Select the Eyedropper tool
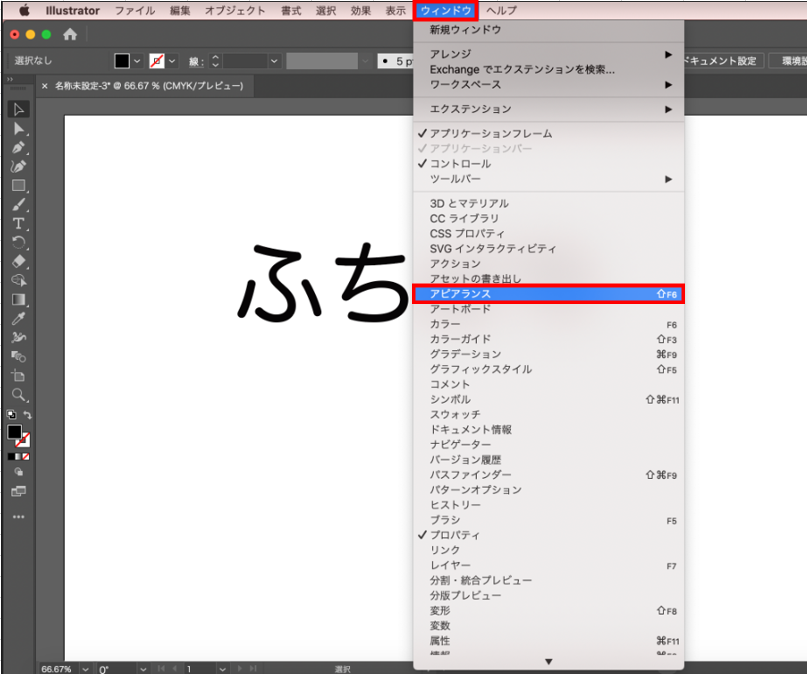This screenshot has width=807, height=674. pos(19,318)
